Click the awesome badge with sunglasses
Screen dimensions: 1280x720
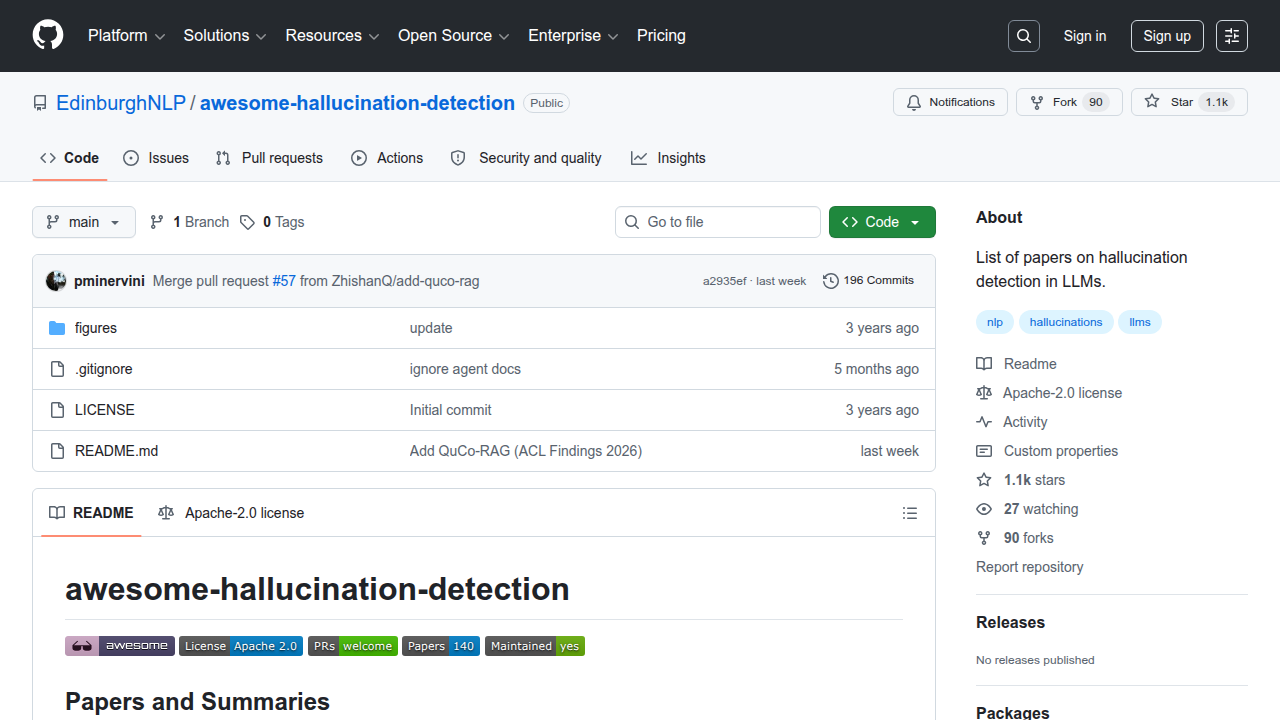tap(120, 646)
